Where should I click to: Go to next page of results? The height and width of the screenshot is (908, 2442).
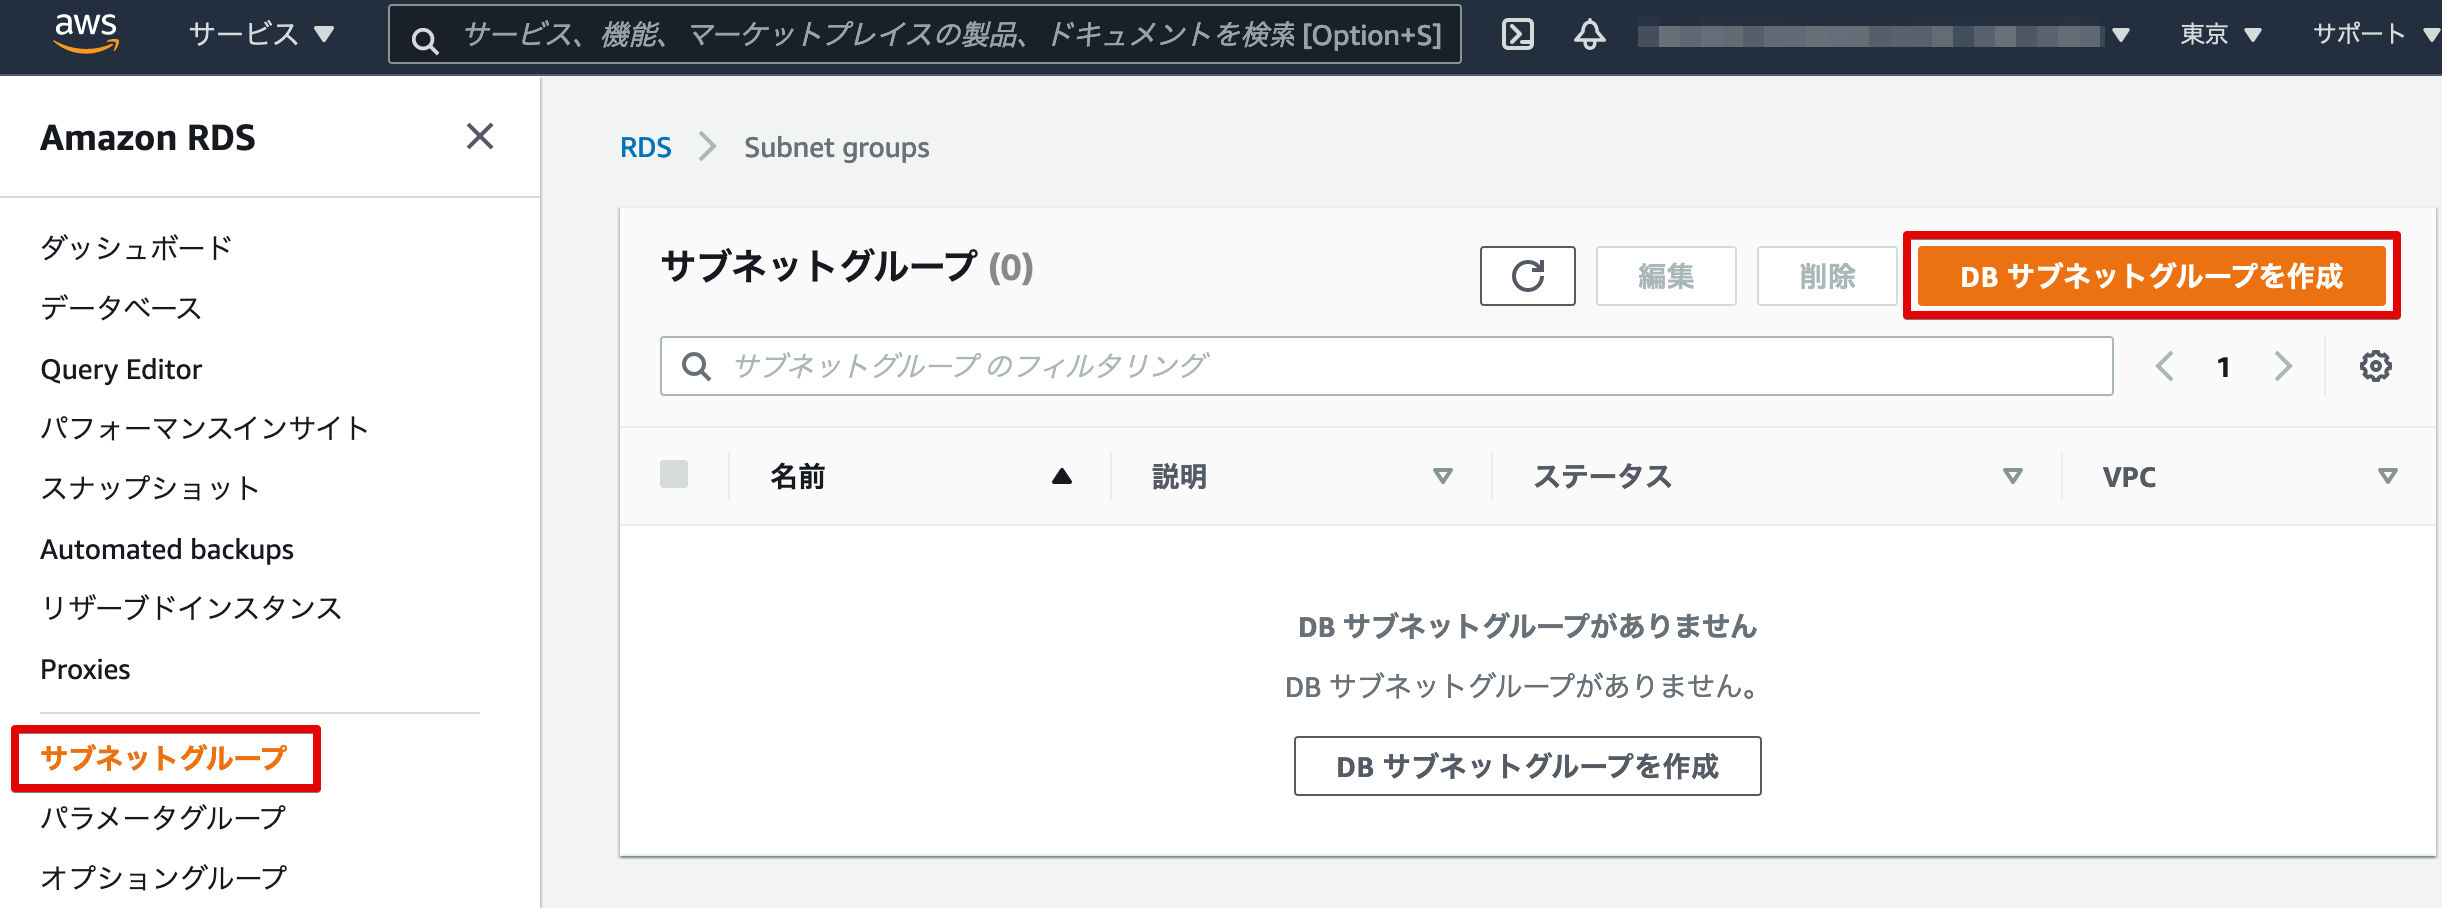tap(2283, 366)
